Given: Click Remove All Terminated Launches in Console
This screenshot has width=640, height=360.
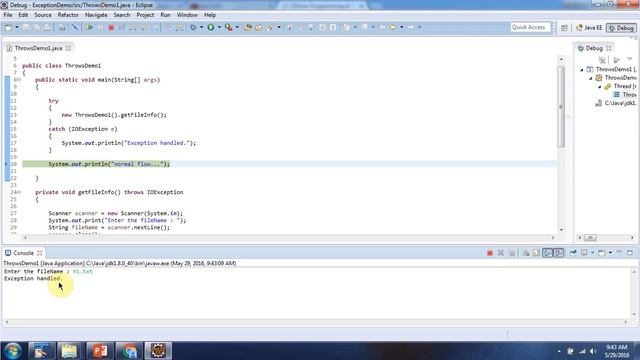Looking at the screenshot, I should [x=512, y=253].
